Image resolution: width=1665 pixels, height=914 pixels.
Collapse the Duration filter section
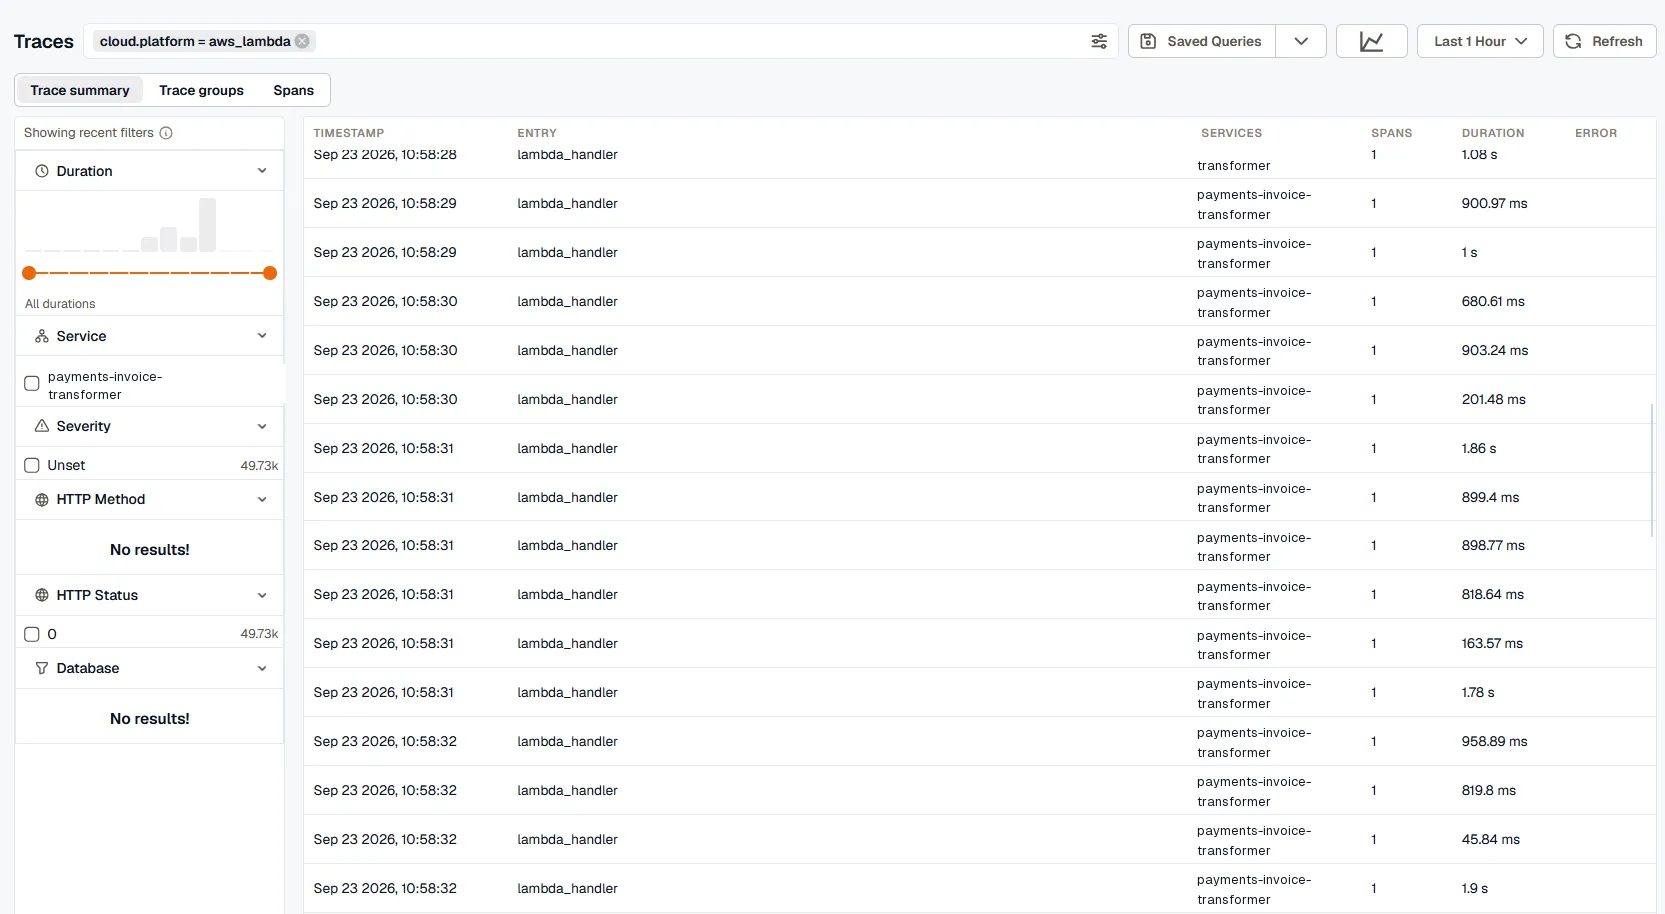[262, 171]
